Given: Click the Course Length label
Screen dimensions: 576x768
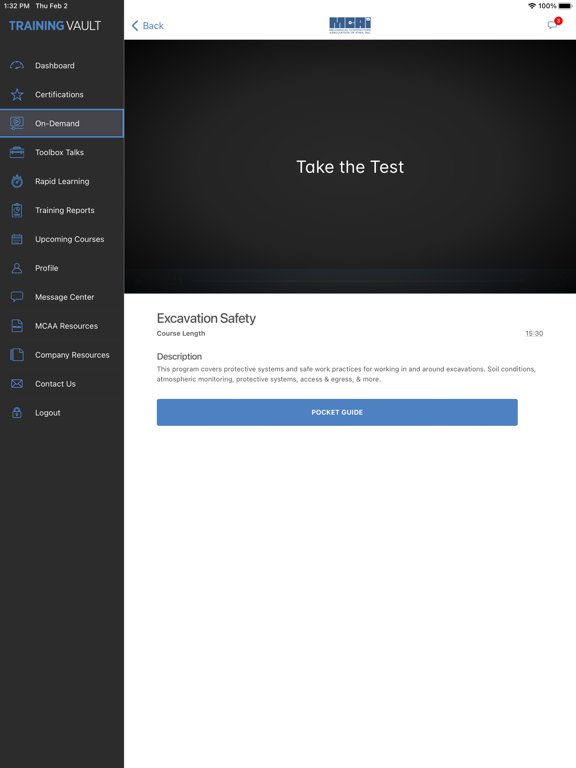Looking at the screenshot, I should tap(181, 334).
